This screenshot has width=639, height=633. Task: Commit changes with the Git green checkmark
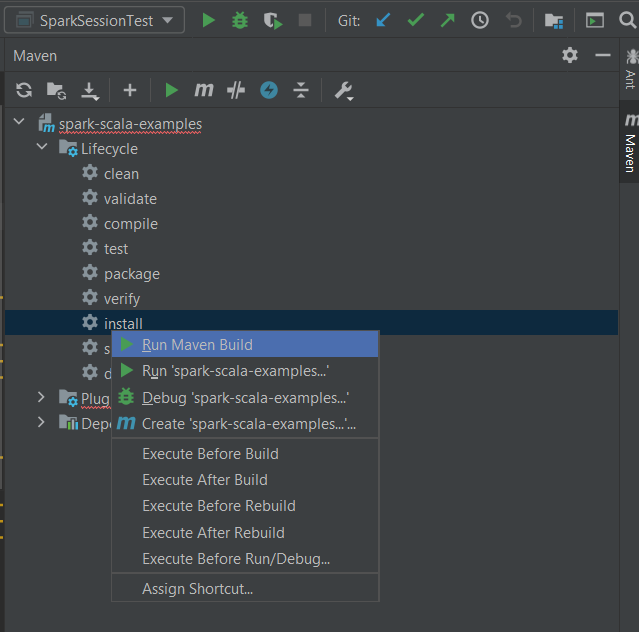tap(415, 20)
